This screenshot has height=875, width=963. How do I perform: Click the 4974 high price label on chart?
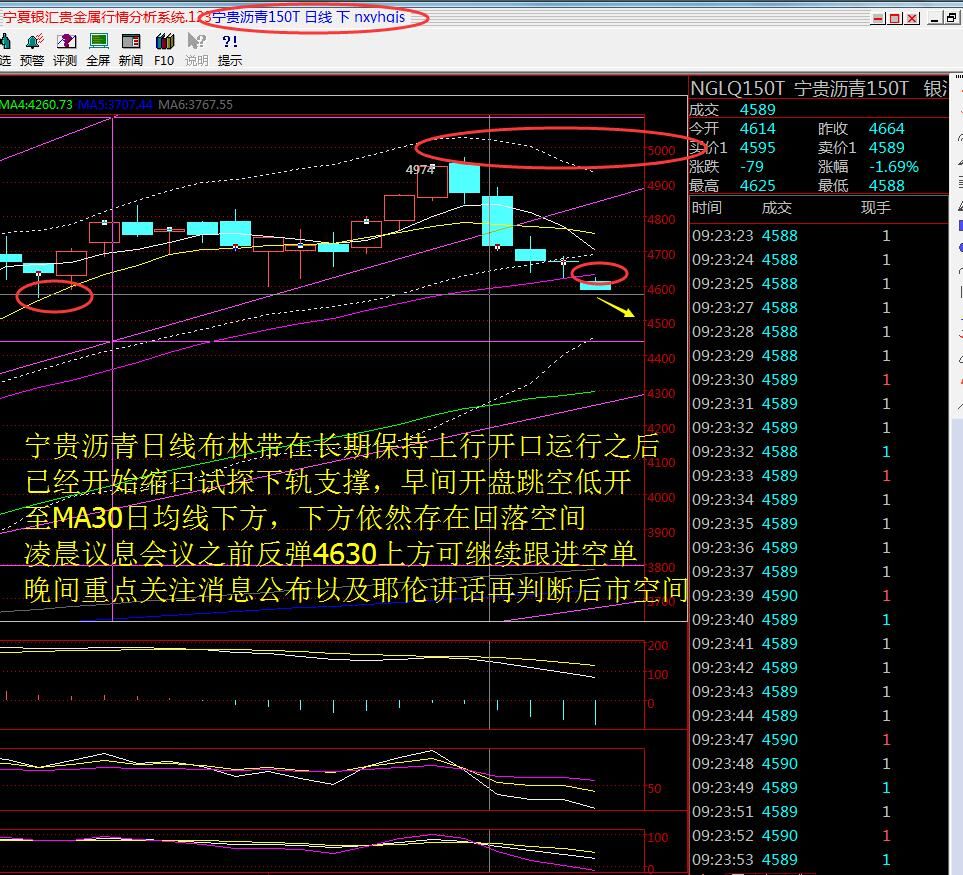point(420,170)
